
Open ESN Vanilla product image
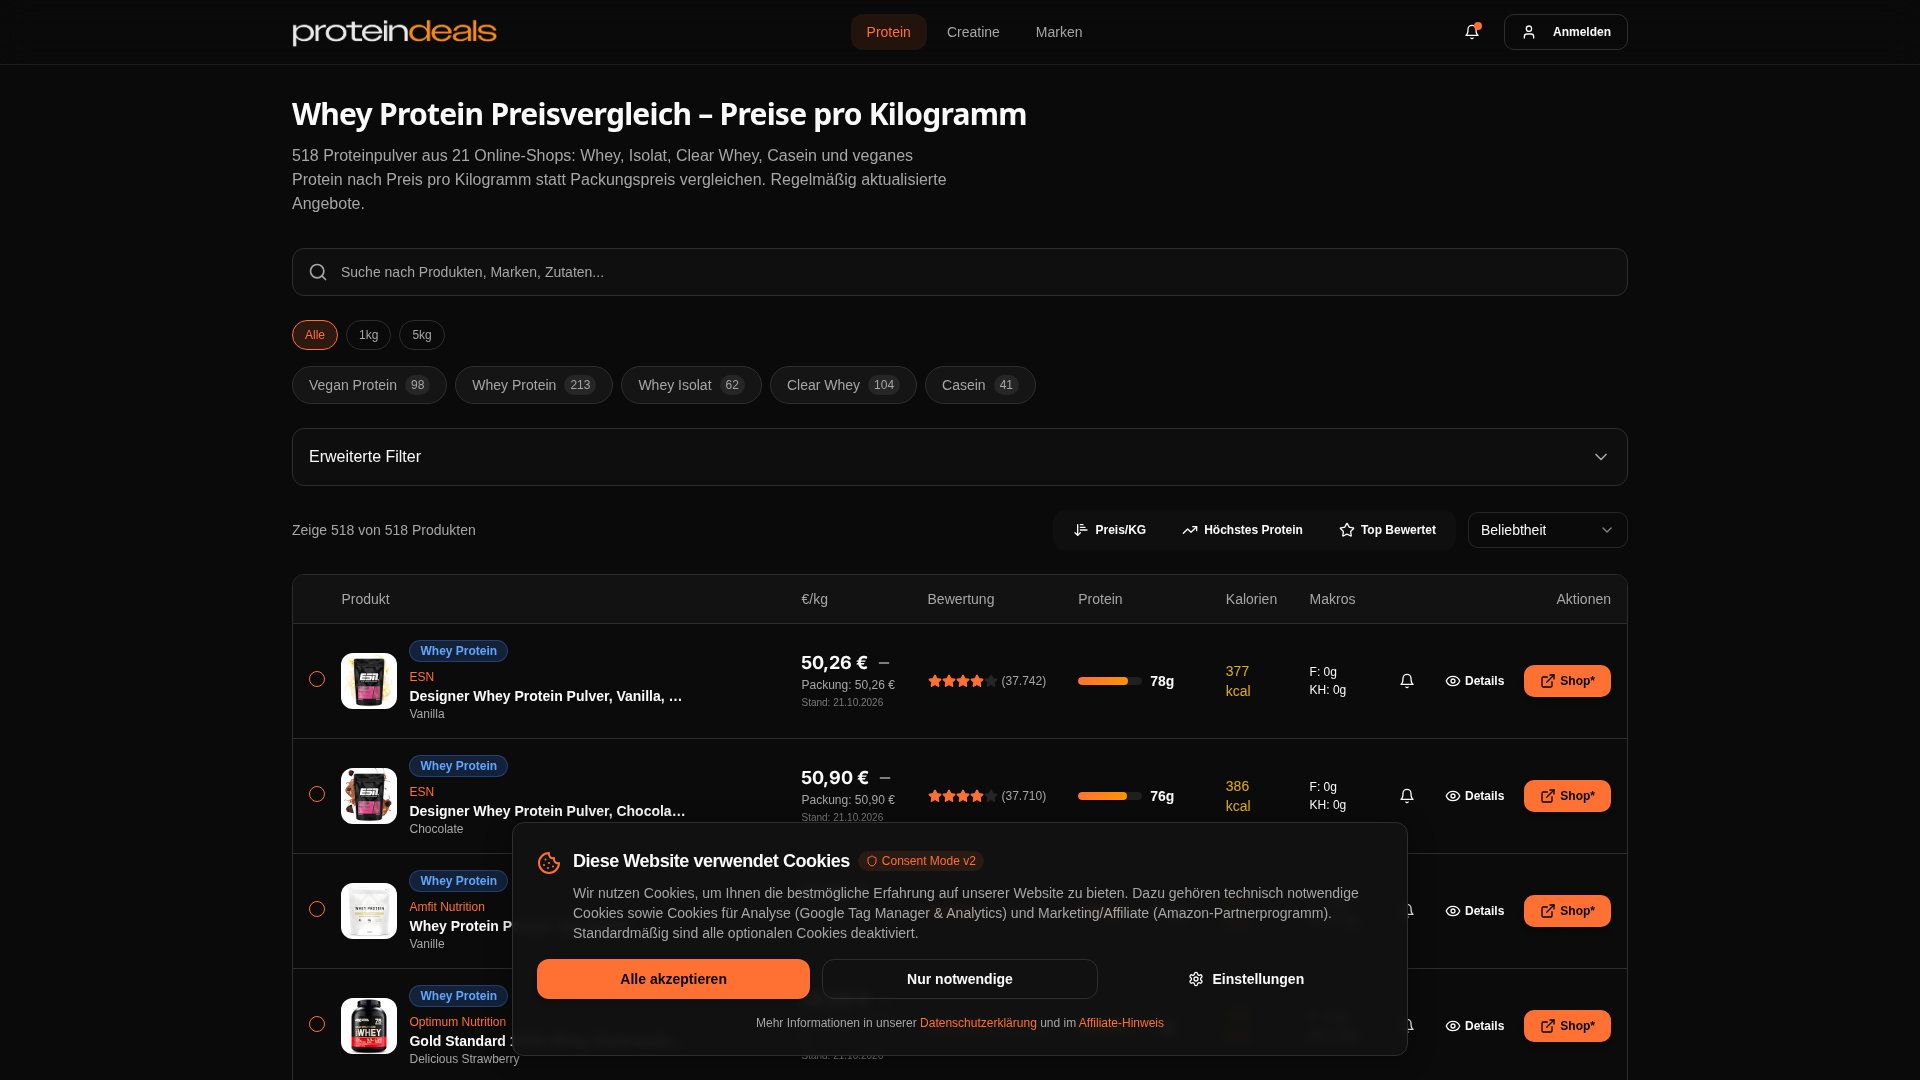tap(369, 681)
